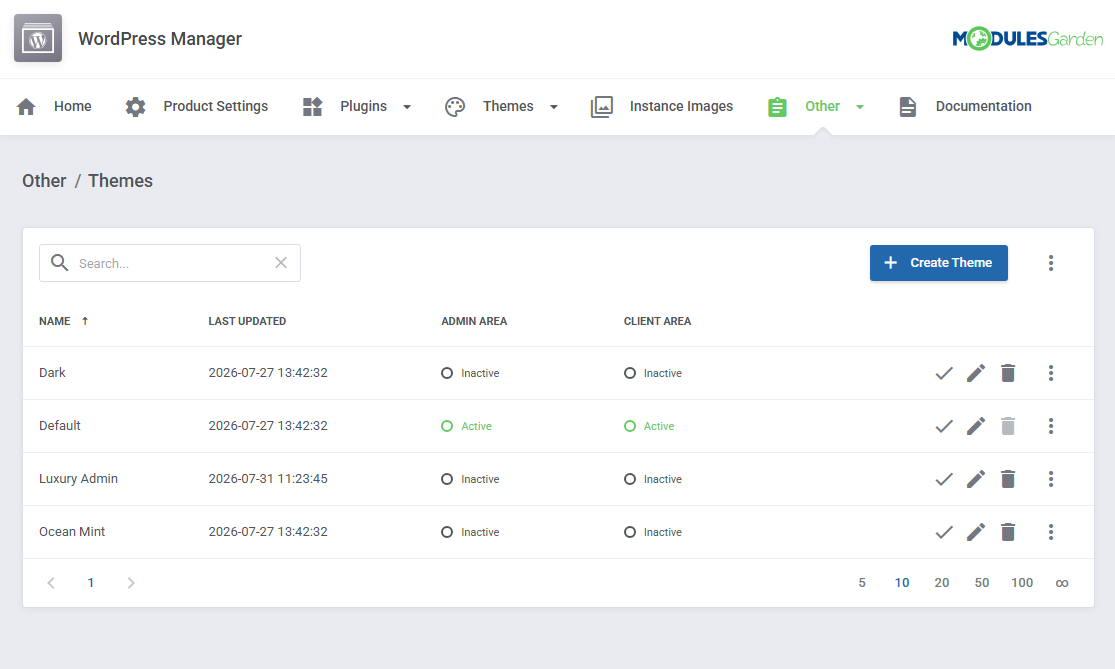Toggle Luxury Admin Client Area status
Screen dimensions: 1115x669
pos(653,479)
